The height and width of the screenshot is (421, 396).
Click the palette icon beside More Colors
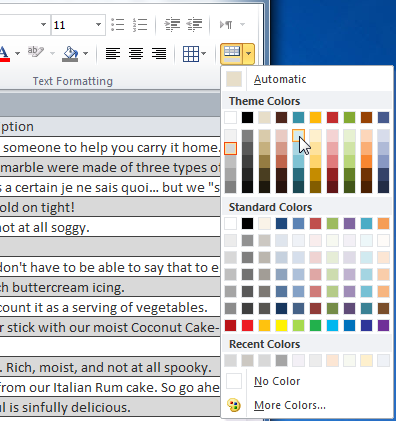234,405
